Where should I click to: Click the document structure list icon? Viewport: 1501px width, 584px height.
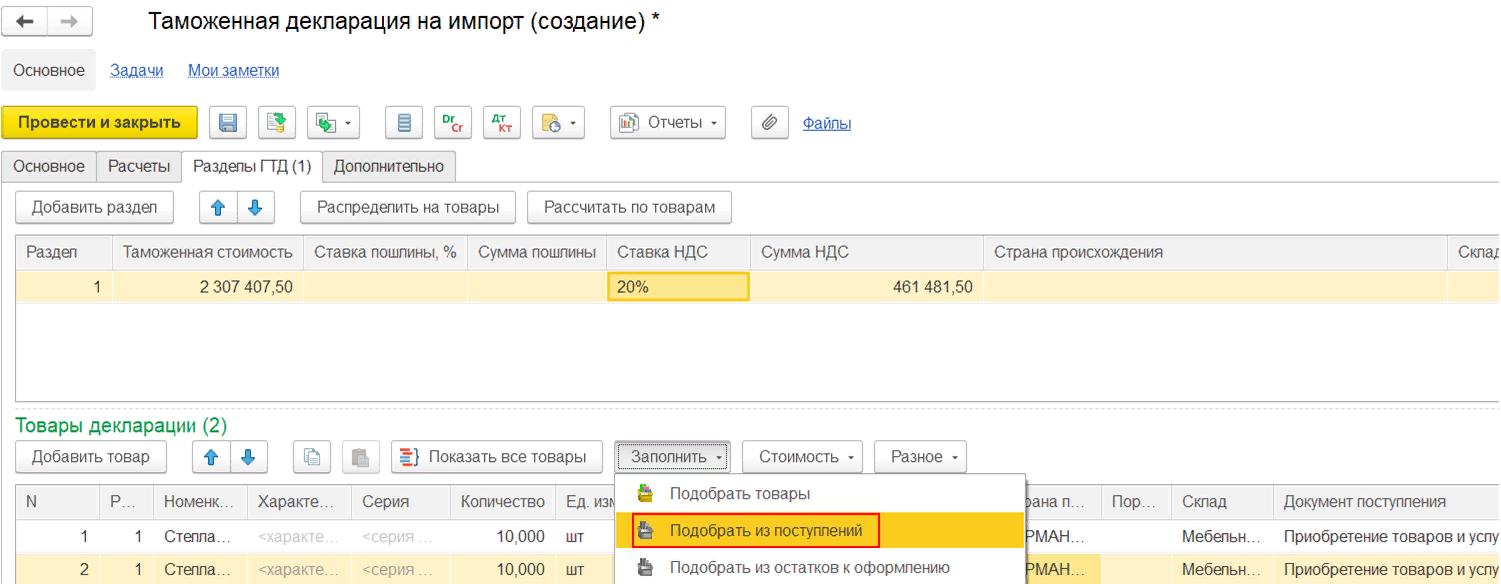pyautogui.click(x=404, y=123)
